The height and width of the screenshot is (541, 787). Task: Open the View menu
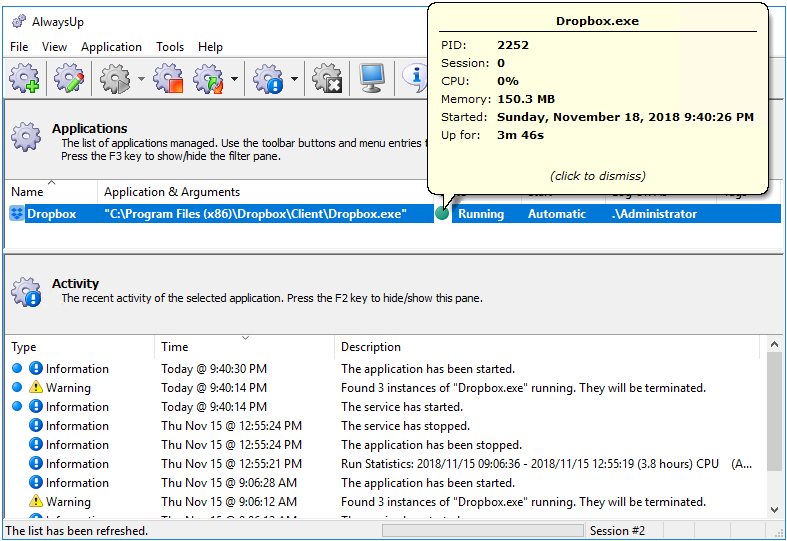[54, 47]
